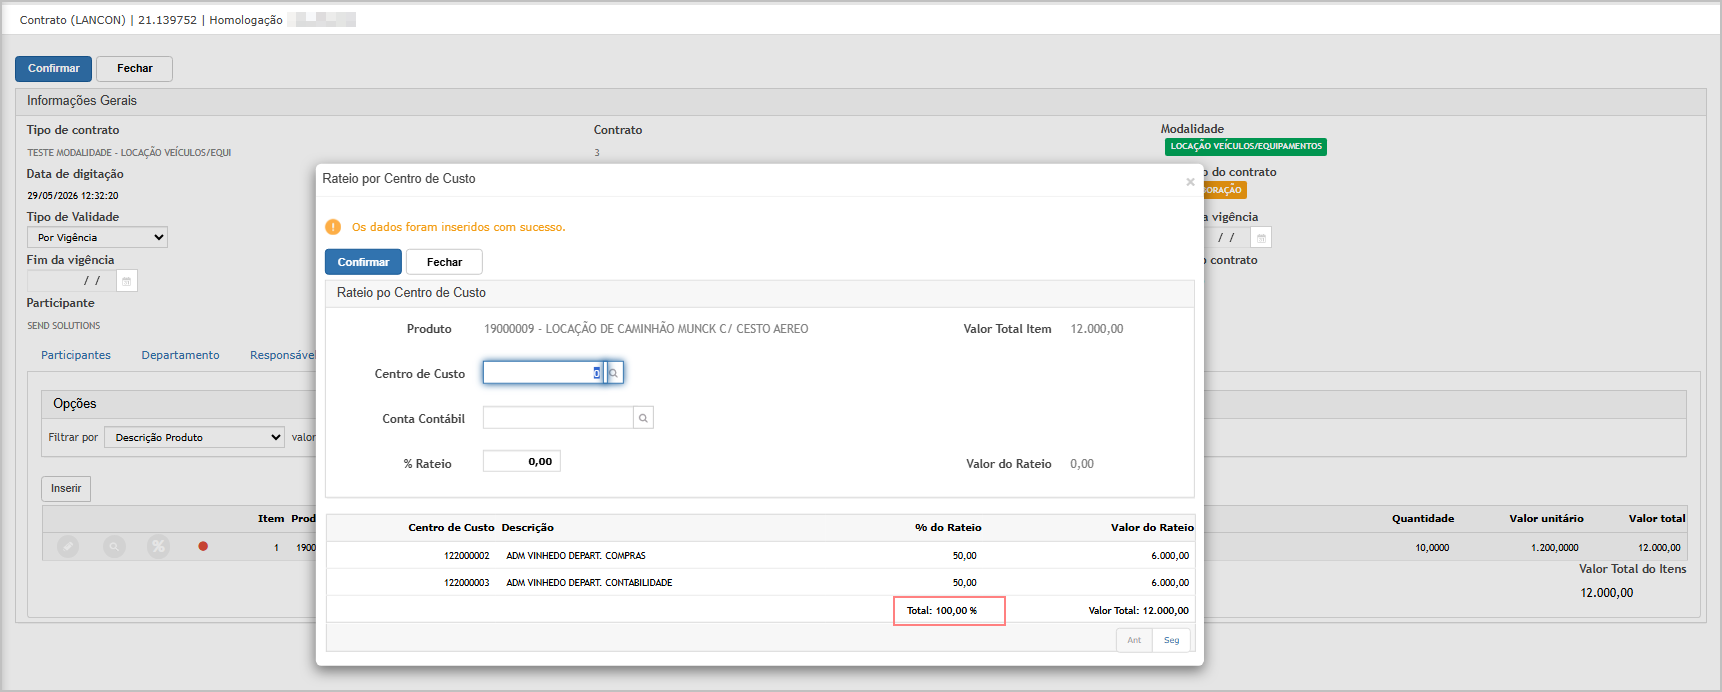Click the Quantidade column header
Viewport: 1722px width, 692px height.
pos(1423,518)
